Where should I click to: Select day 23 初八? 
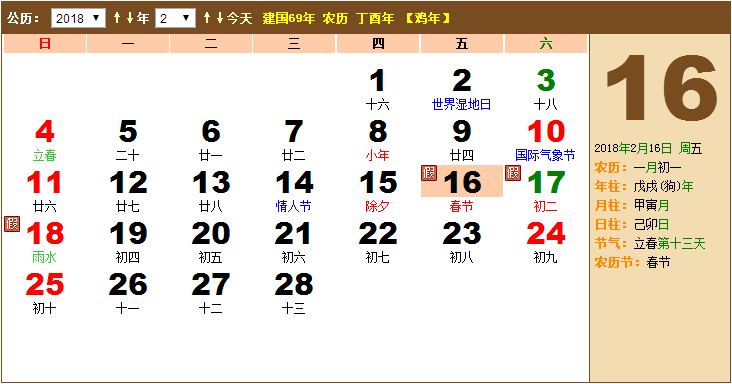(x=461, y=242)
